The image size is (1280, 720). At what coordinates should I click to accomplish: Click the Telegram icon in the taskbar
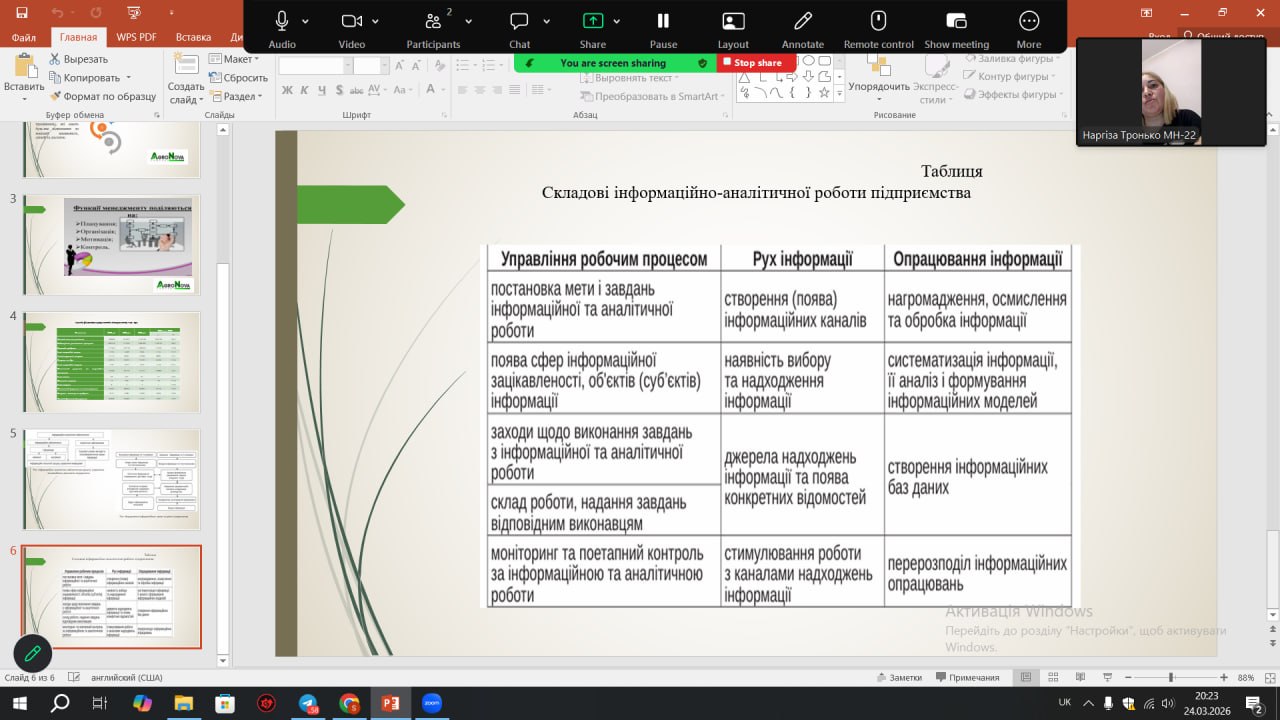(x=308, y=703)
